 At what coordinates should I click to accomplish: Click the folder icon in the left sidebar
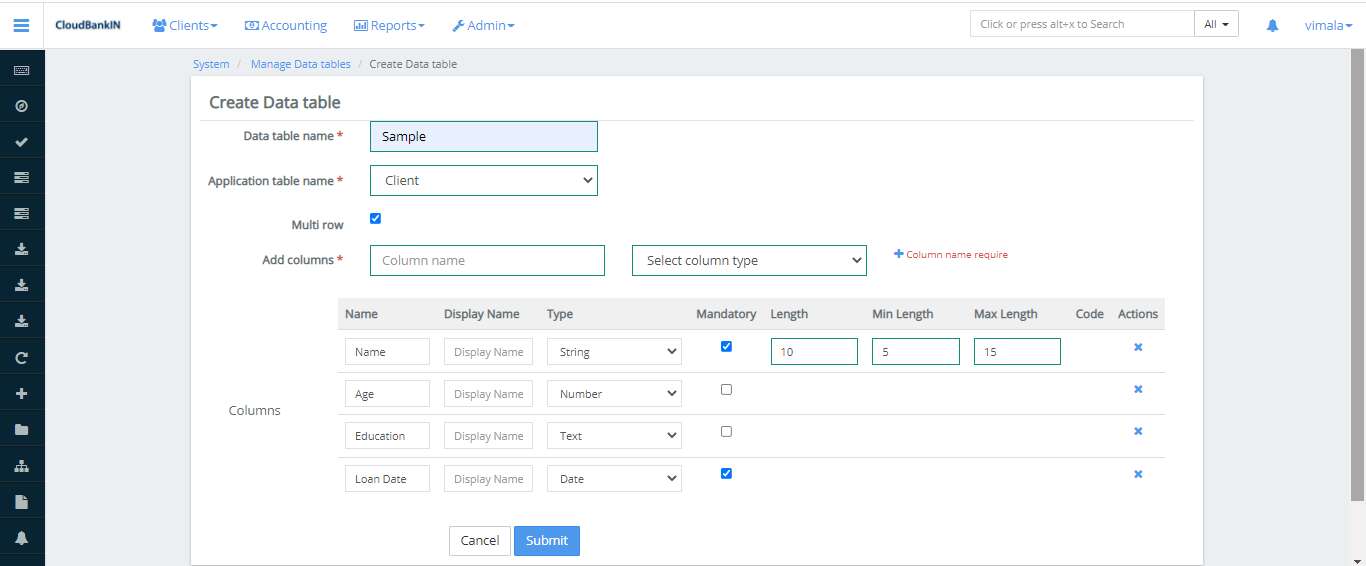coord(21,430)
